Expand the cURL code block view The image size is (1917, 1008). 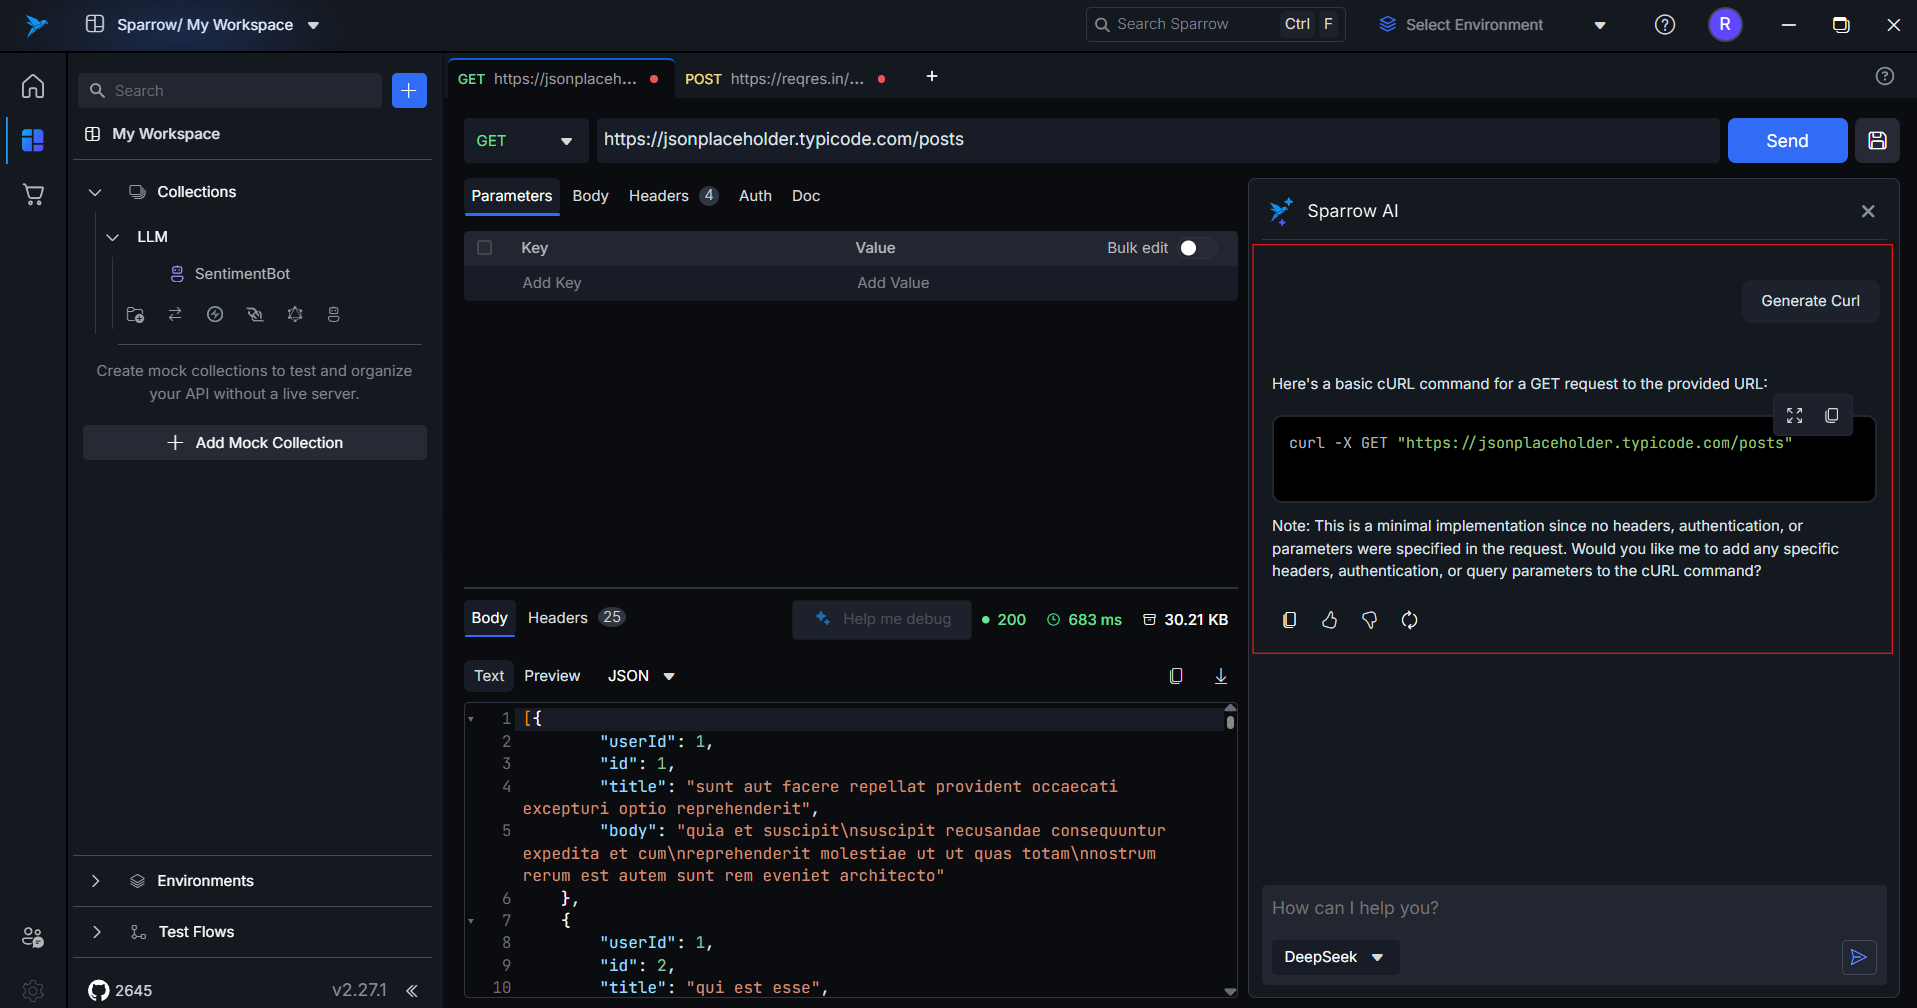1795,415
